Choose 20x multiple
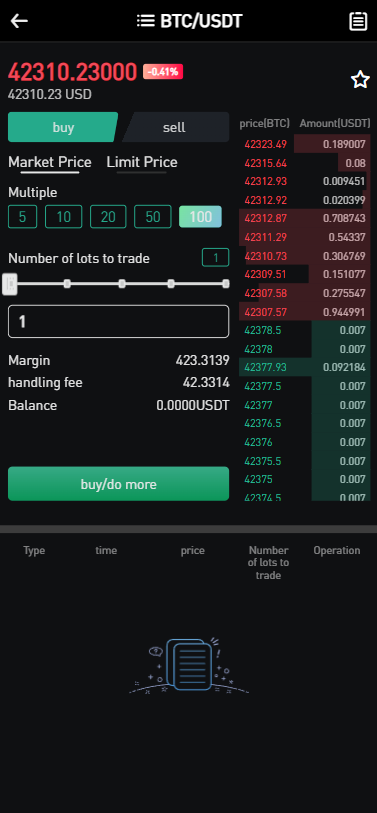The height and width of the screenshot is (813, 377). 108,217
